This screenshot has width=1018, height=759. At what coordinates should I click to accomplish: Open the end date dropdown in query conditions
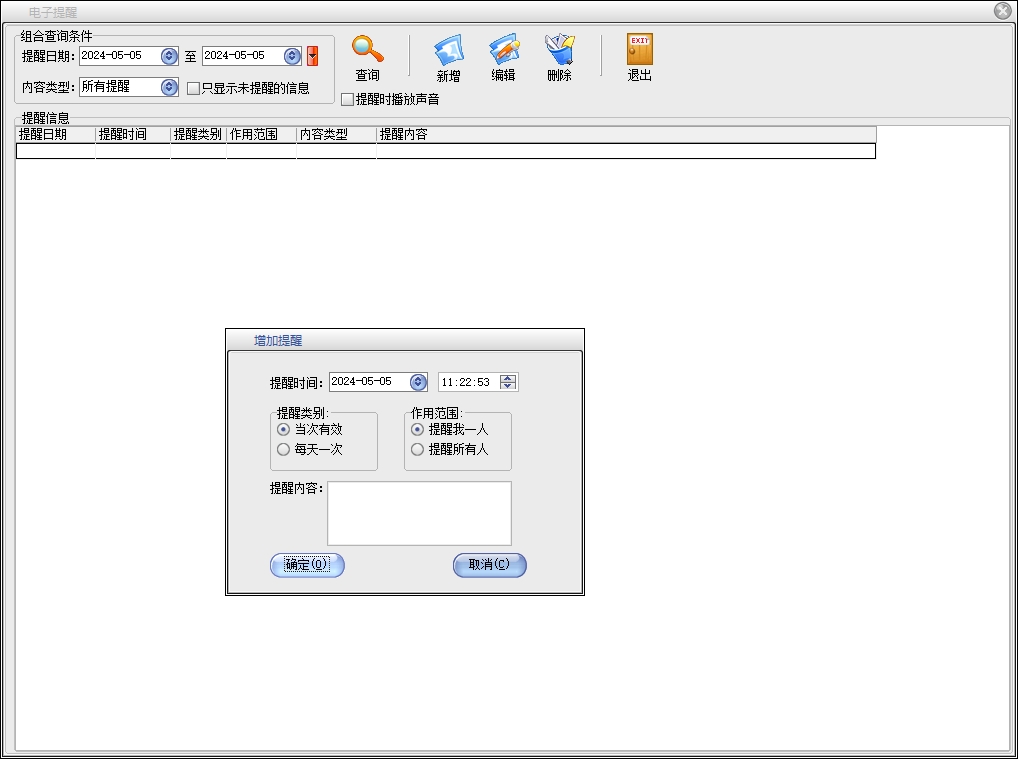click(x=292, y=56)
